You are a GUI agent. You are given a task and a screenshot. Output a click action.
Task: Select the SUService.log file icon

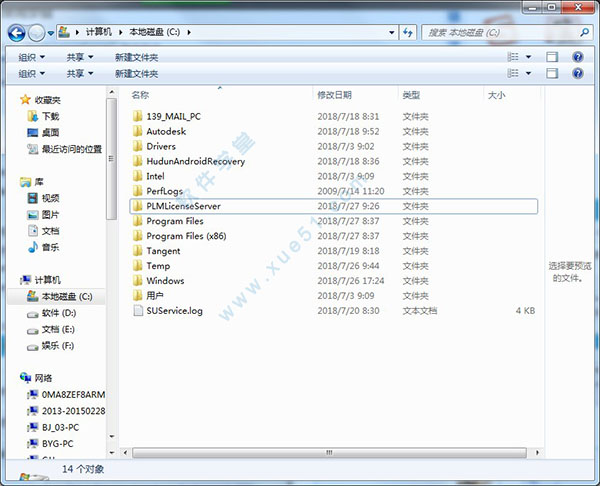point(138,311)
